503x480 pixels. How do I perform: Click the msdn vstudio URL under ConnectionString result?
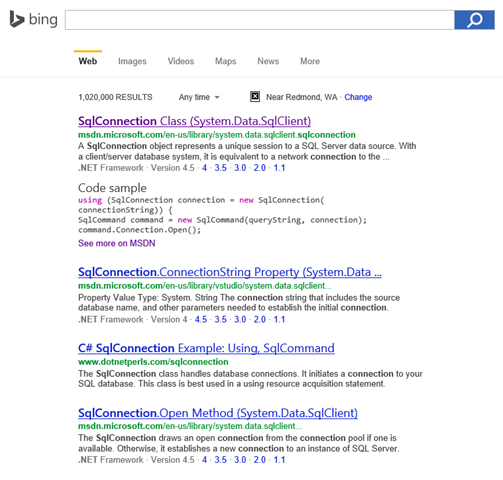pyautogui.click(x=205, y=286)
